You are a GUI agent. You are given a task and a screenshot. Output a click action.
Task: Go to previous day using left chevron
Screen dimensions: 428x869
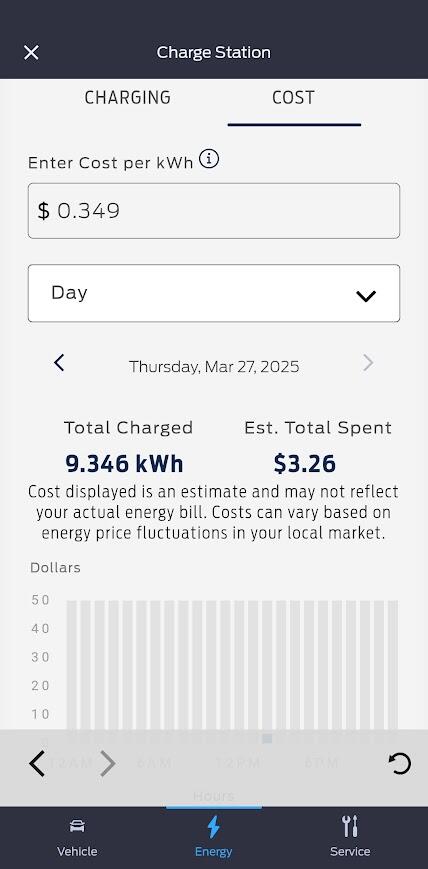[x=59, y=364]
